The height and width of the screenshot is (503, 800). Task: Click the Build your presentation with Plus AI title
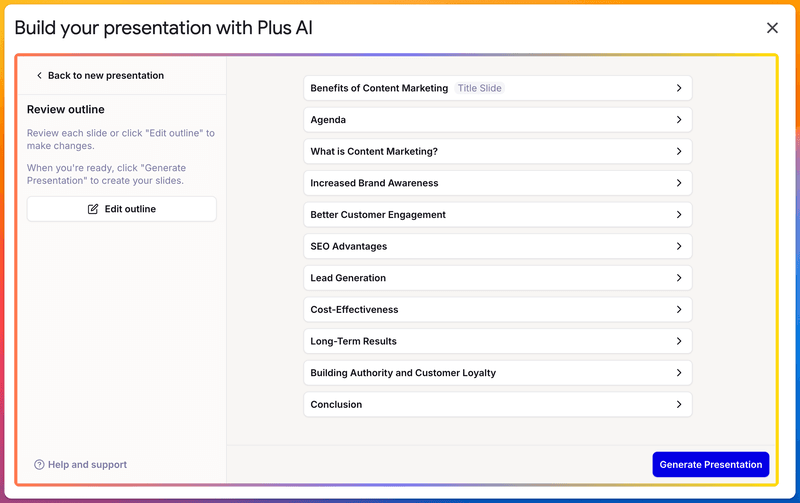[163, 28]
